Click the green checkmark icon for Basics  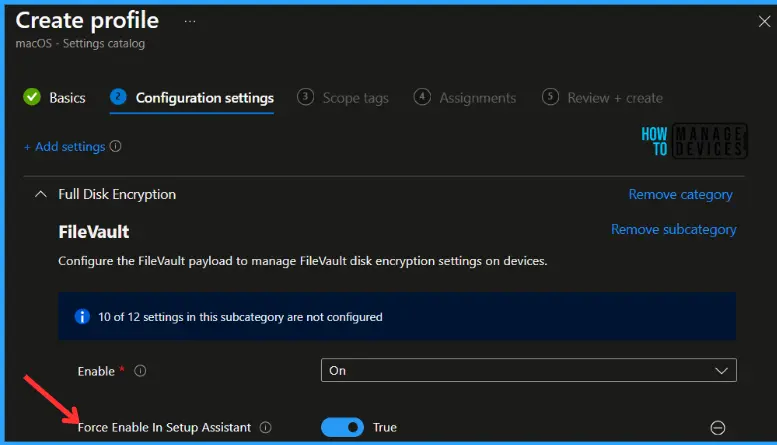point(32,97)
